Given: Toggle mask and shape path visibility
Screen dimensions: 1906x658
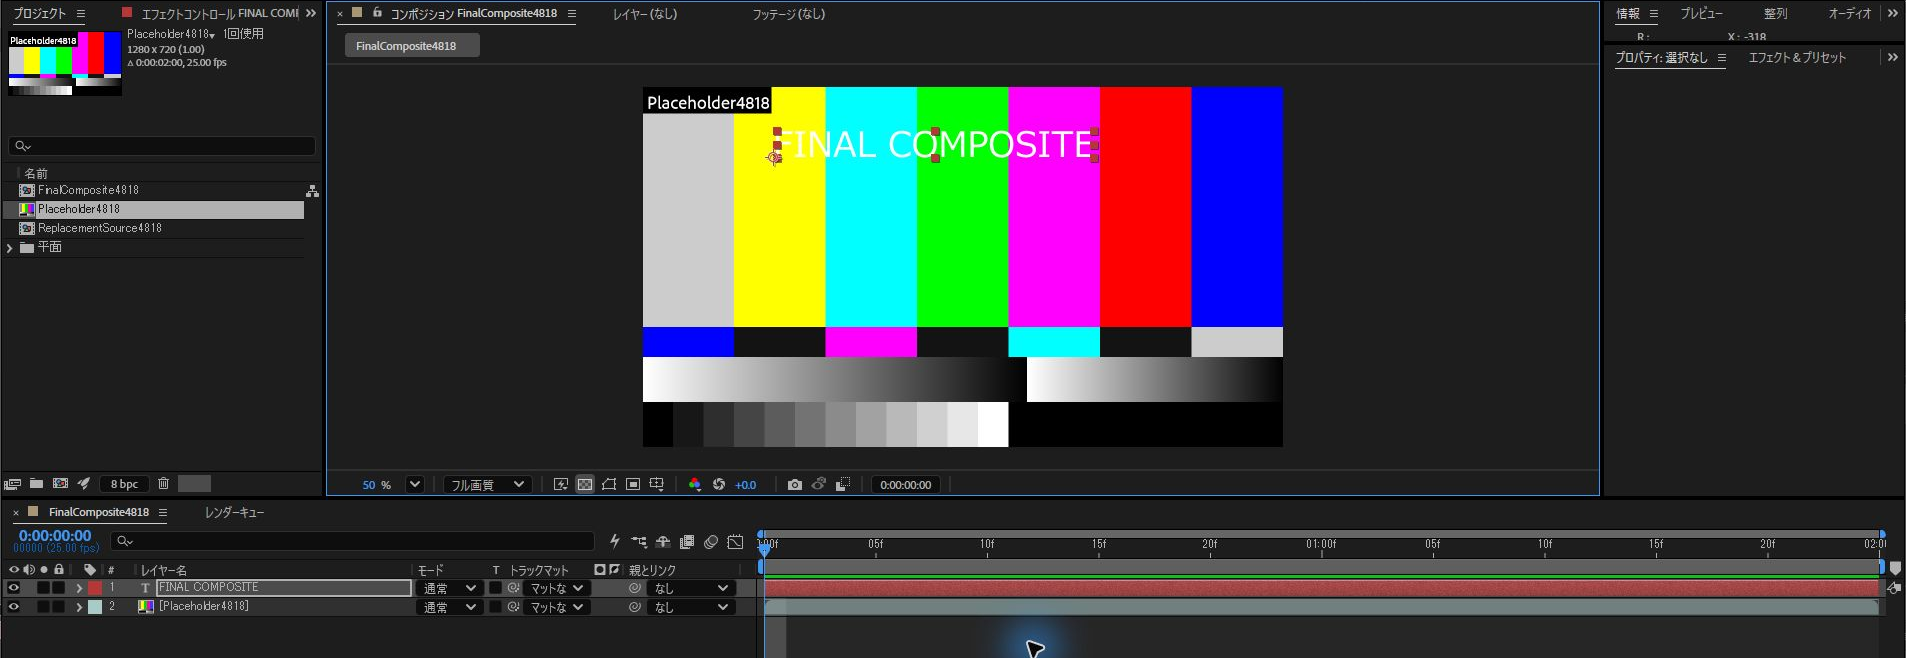Looking at the screenshot, I should 609,485.
